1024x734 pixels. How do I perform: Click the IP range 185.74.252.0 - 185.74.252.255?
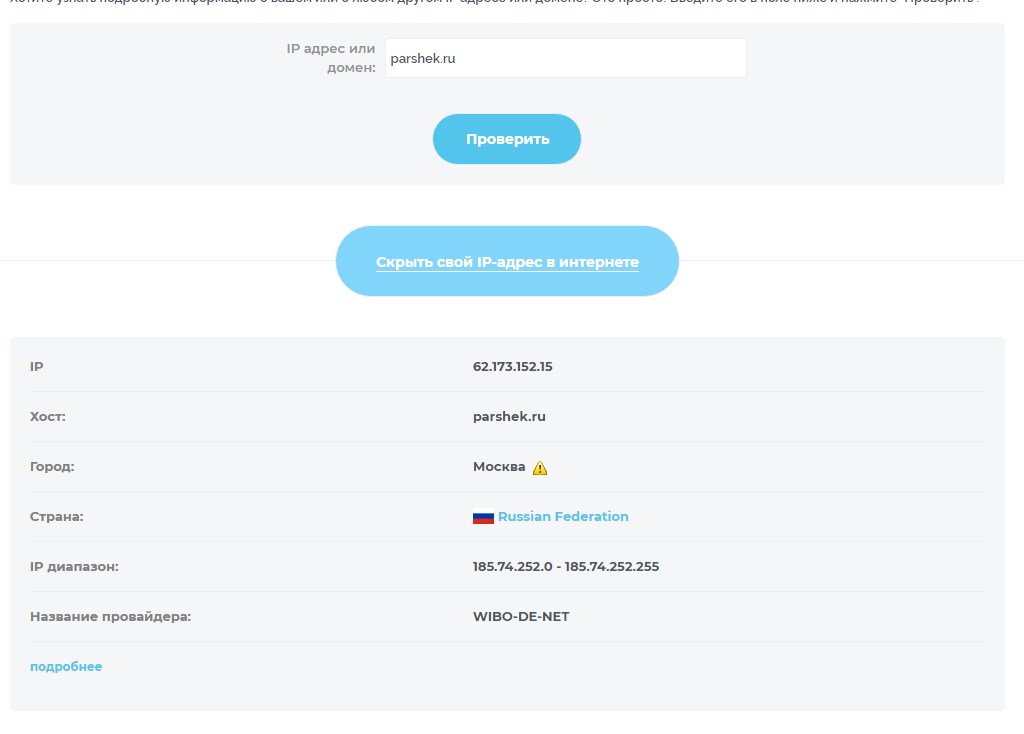click(565, 567)
